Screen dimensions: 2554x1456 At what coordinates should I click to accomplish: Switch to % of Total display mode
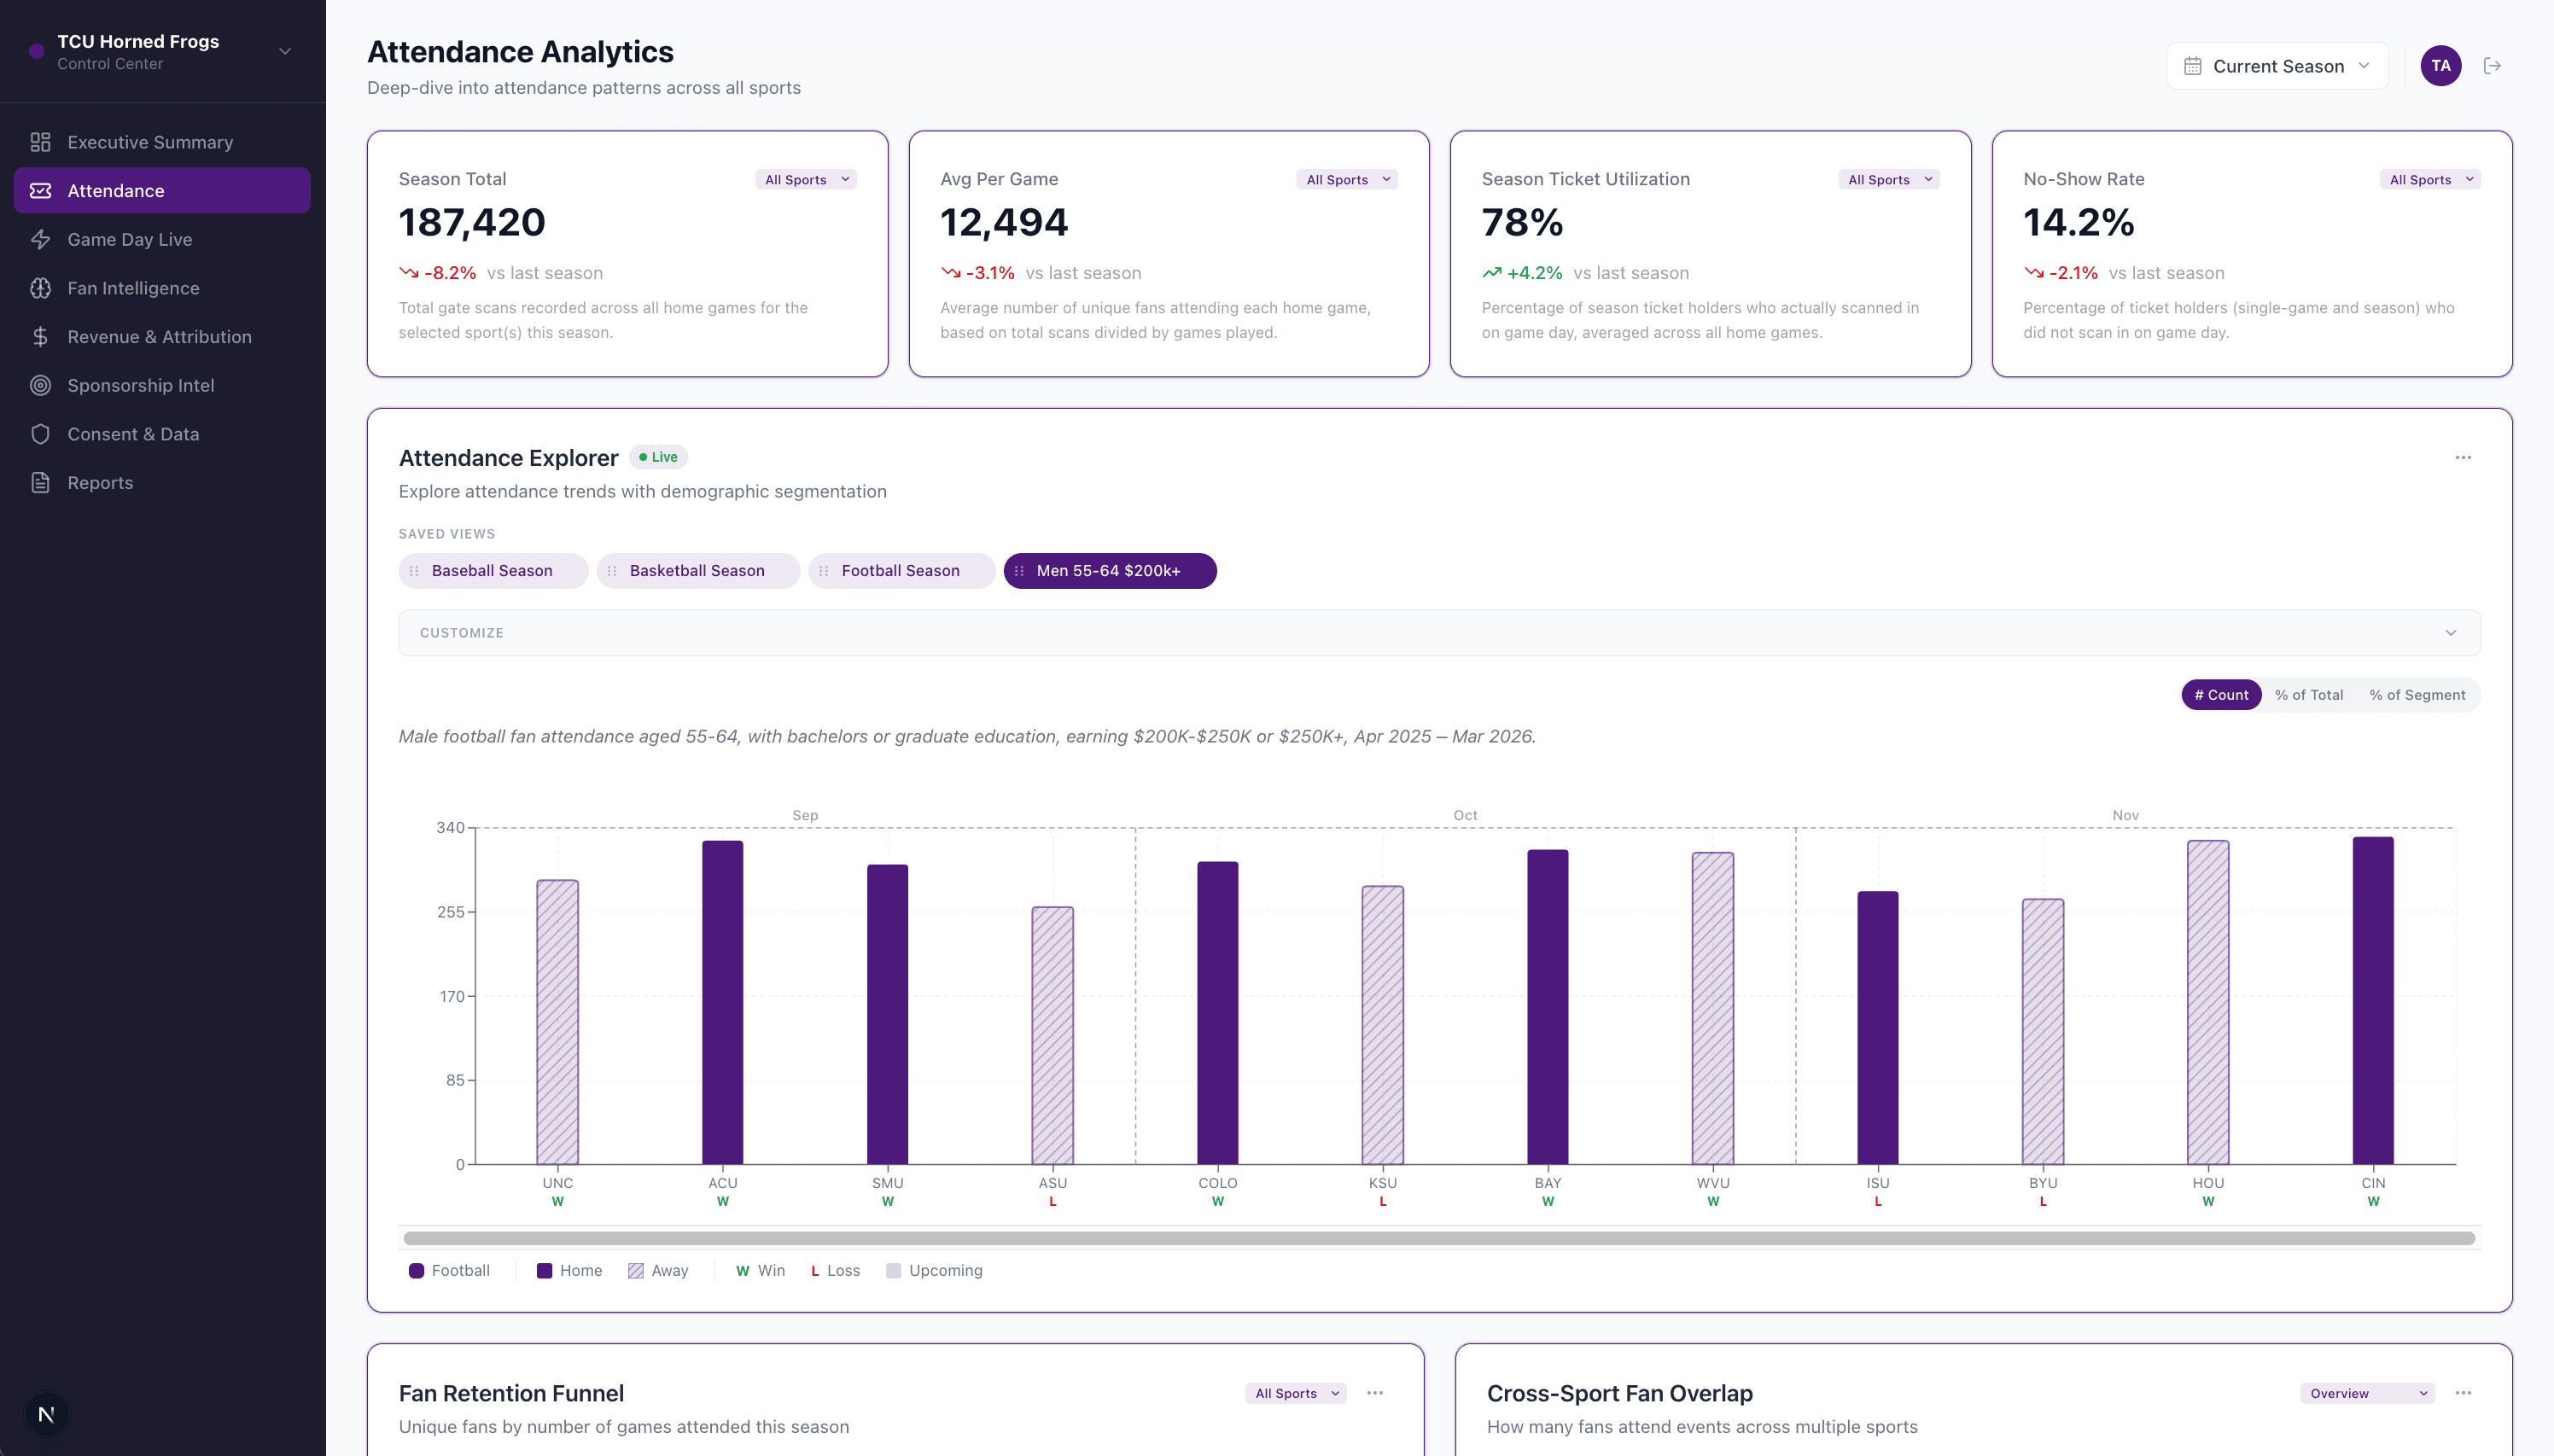pos(2308,695)
